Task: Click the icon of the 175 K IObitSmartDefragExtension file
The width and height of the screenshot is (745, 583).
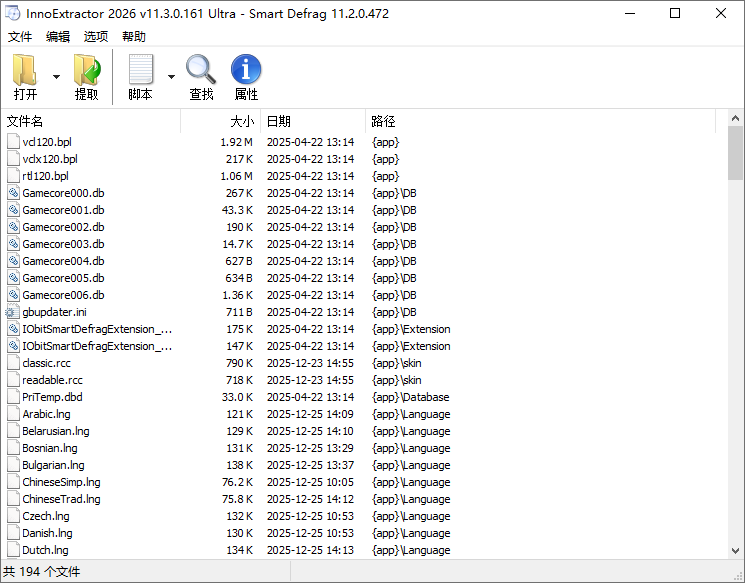Action: point(13,329)
